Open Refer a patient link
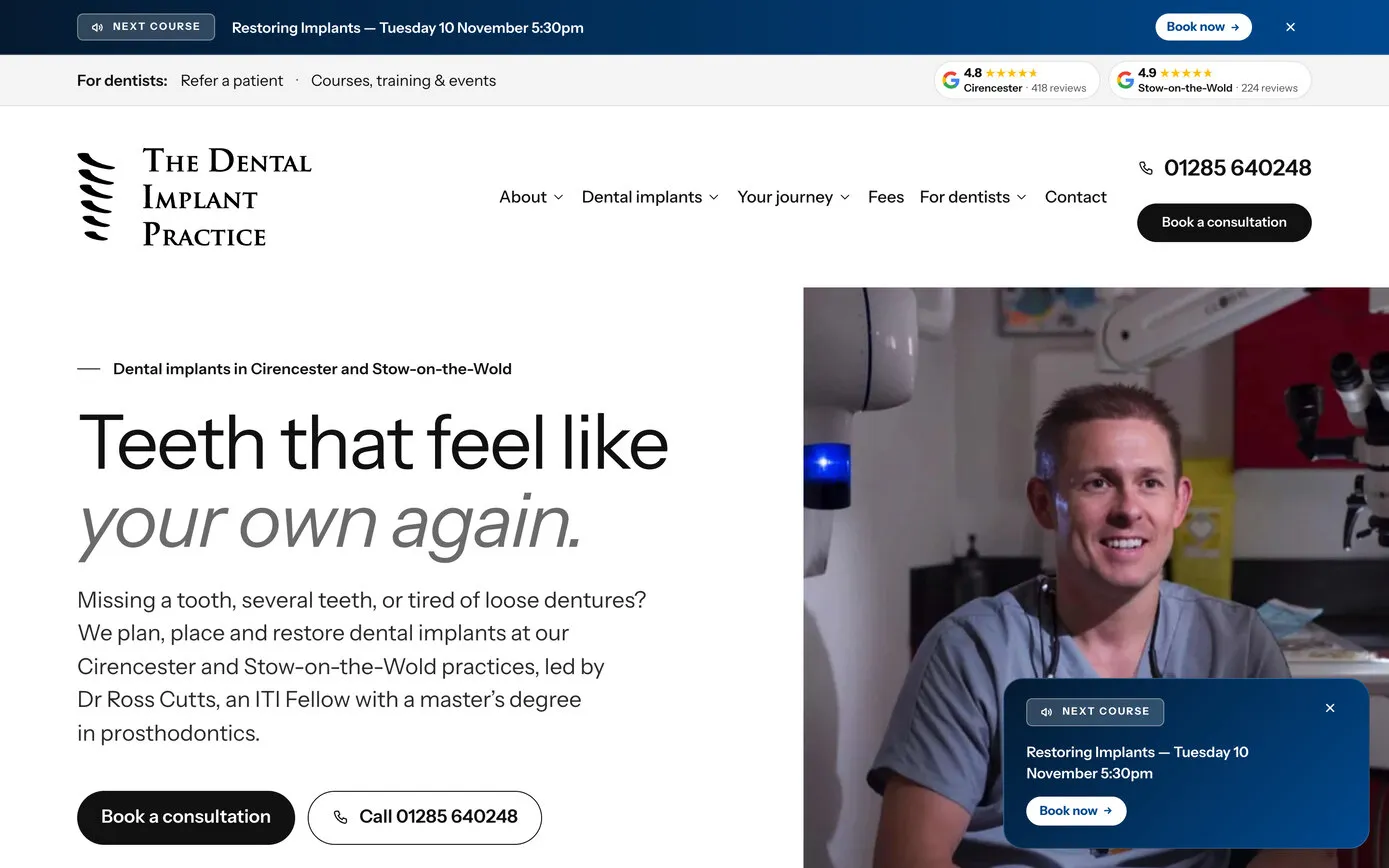This screenshot has height=868, width=1389. [232, 81]
